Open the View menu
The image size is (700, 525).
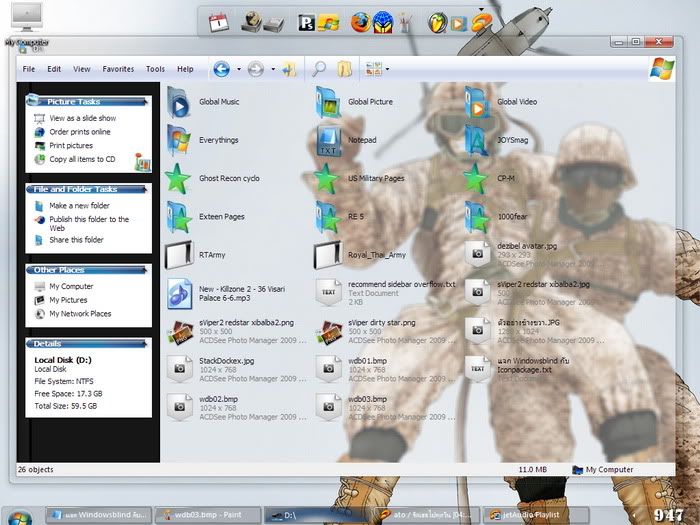tap(82, 69)
